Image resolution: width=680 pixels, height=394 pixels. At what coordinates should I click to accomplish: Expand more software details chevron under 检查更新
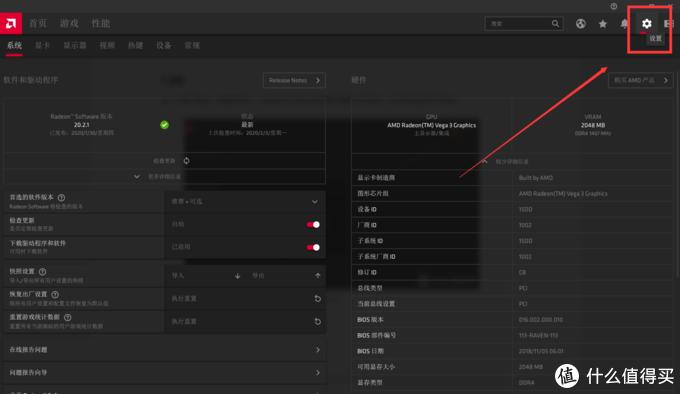(137, 177)
